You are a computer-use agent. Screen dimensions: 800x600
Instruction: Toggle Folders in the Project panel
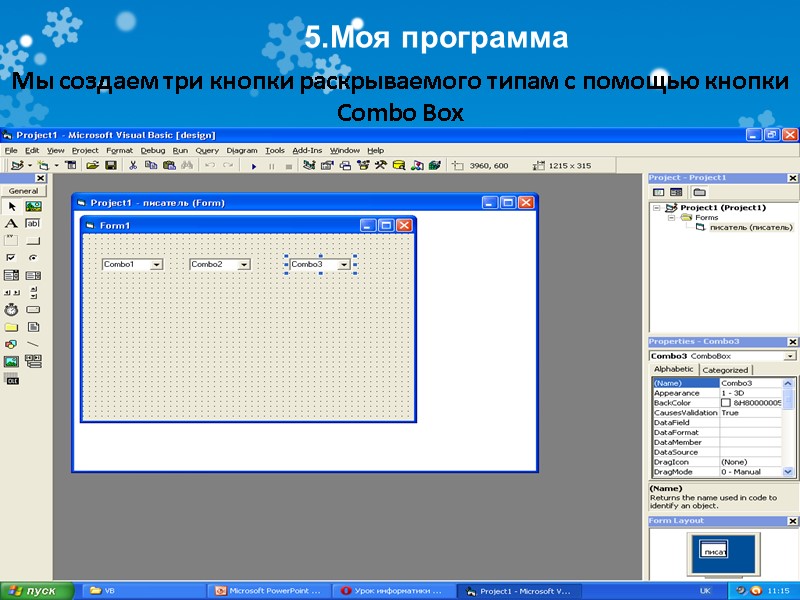pyautogui.click(x=699, y=192)
